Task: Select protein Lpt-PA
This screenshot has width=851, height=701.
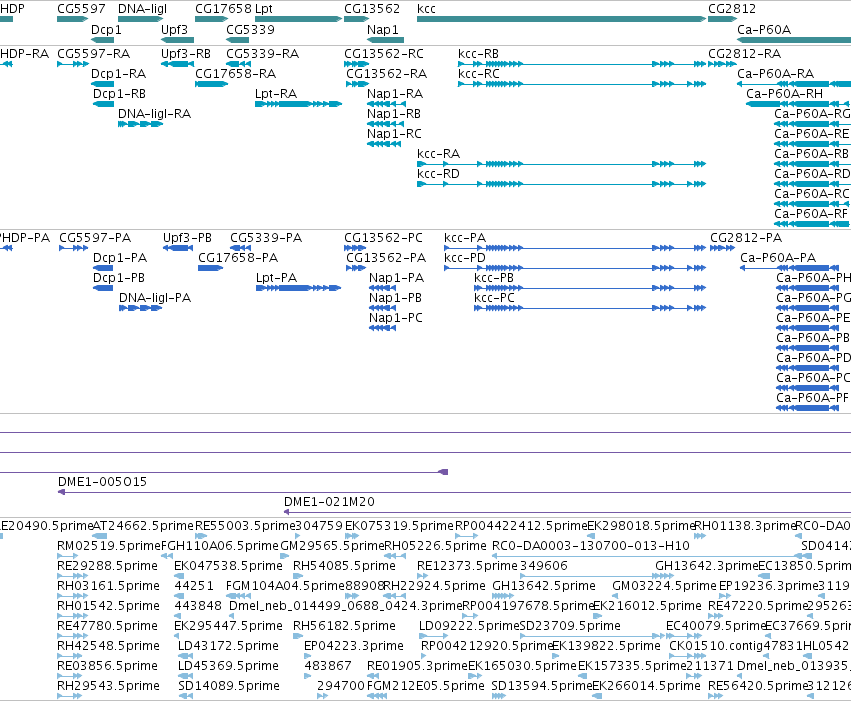Action: (276, 278)
